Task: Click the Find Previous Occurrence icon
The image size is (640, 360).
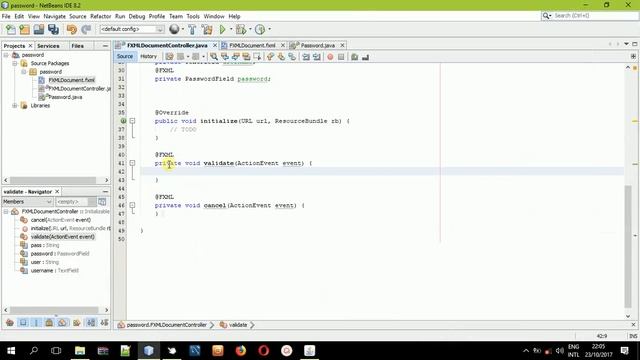Action: [225, 57]
